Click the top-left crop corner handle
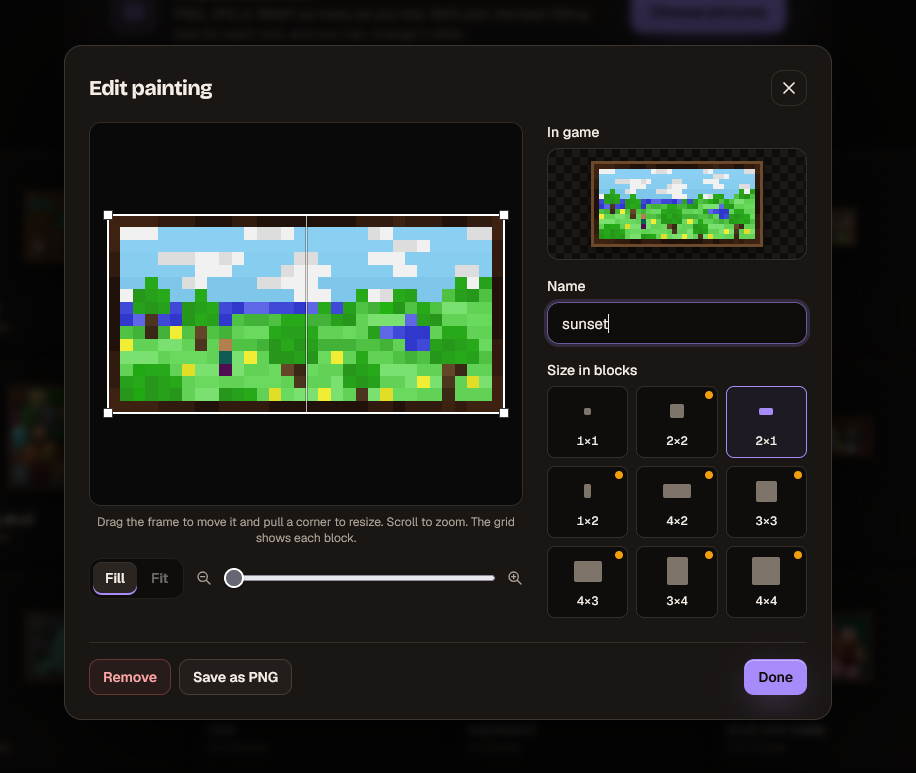Screen dimensions: 916x773 point(108,215)
